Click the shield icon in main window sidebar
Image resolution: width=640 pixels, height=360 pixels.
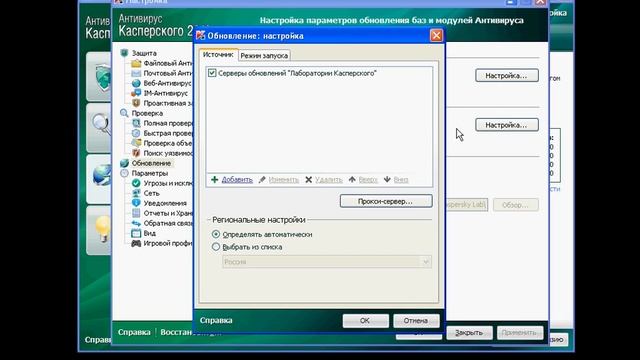(x=103, y=77)
